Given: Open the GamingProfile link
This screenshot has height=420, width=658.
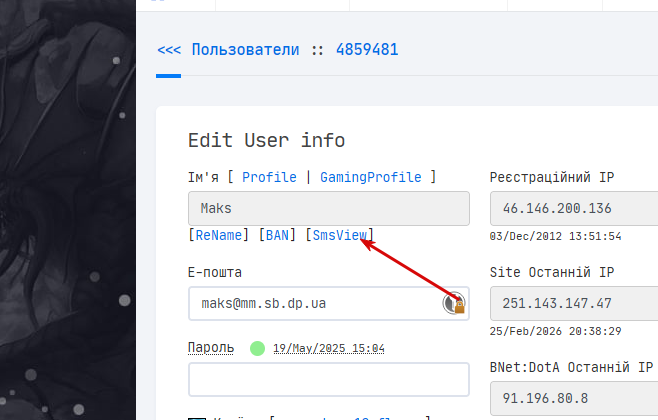Looking at the screenshot, I should (x=371, y=177).
